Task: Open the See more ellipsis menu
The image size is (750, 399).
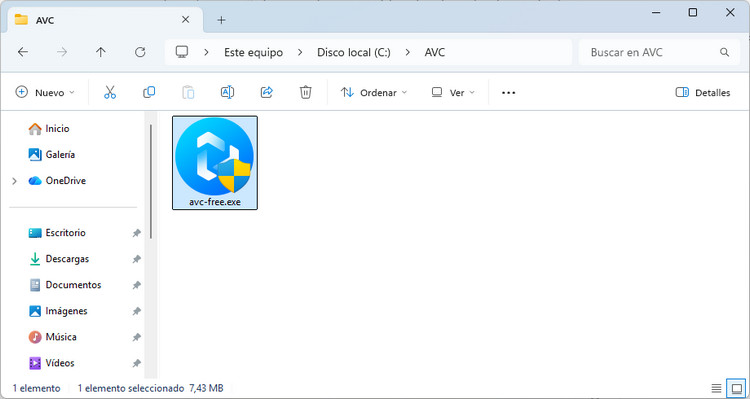Action: pos(508,93)
